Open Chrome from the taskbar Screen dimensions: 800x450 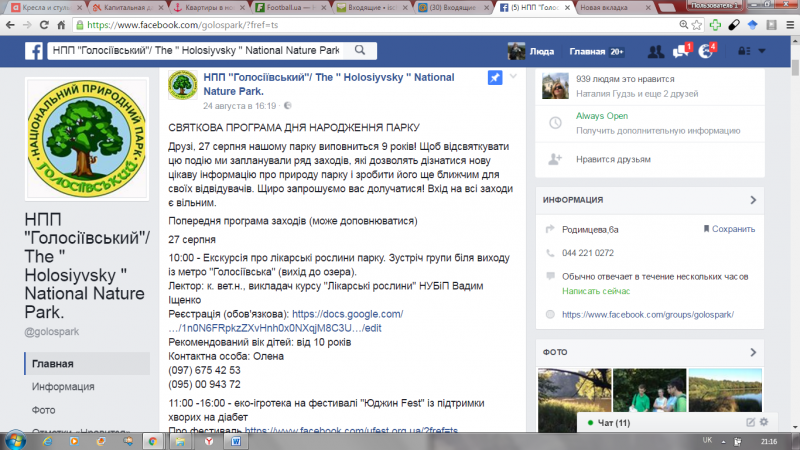pyautogui.click(x=153, y=441)
